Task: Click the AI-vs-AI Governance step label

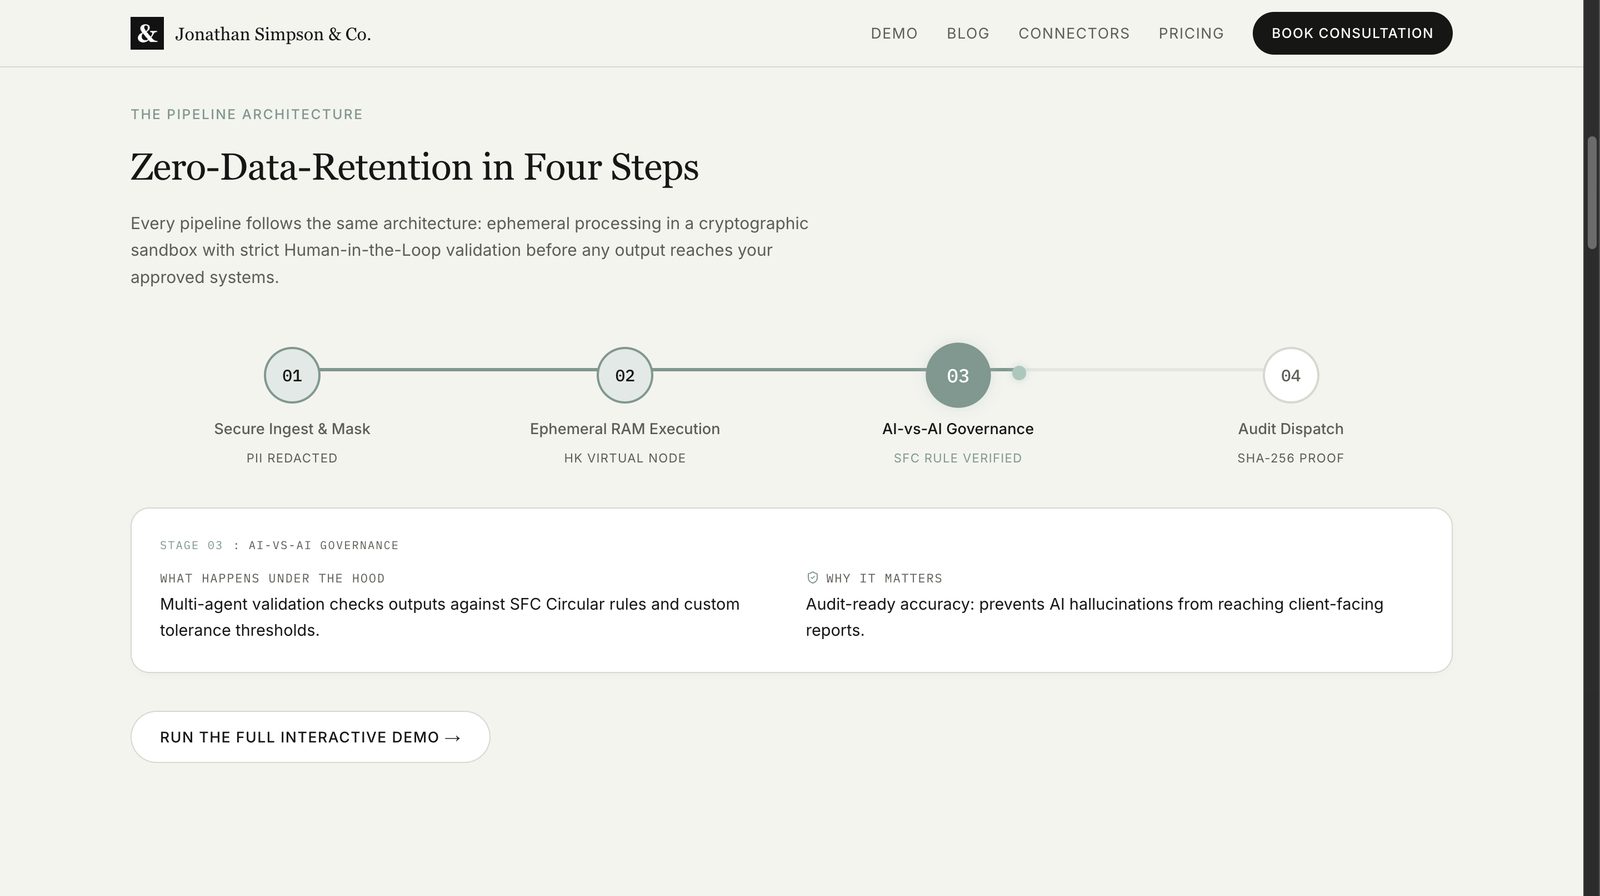Action: pos(958,429)
